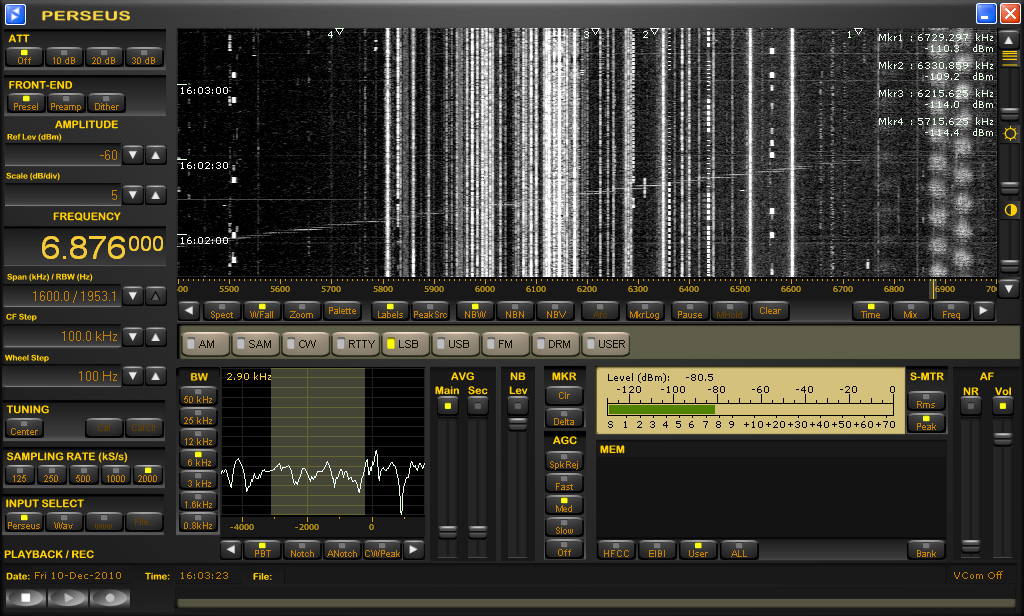Select USB demodulation mode
Screen dimensions: 1024x616
(x=455, y=344)
